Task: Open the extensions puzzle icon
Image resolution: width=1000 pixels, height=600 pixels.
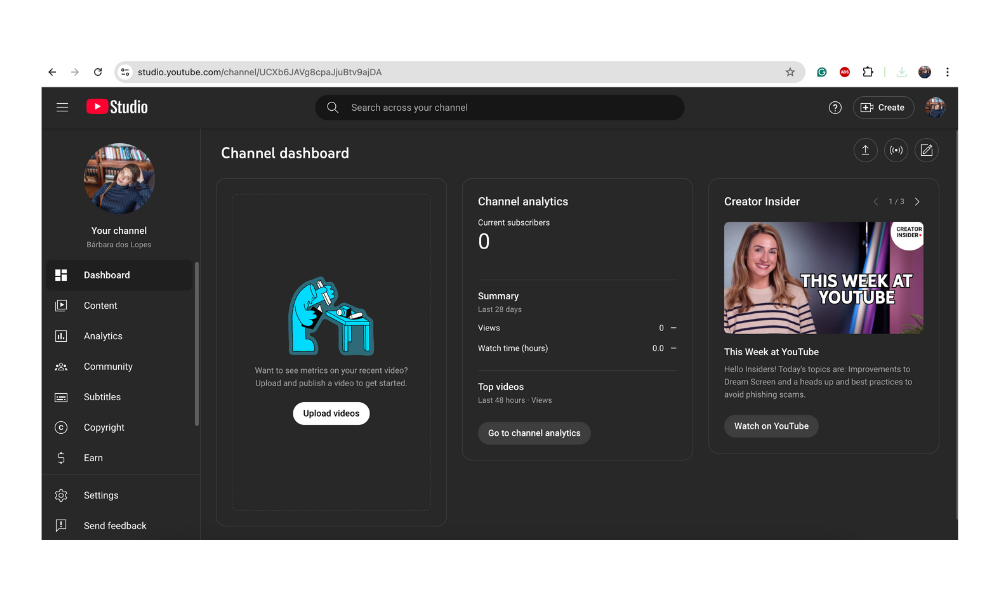Action: tap(867, 72)
